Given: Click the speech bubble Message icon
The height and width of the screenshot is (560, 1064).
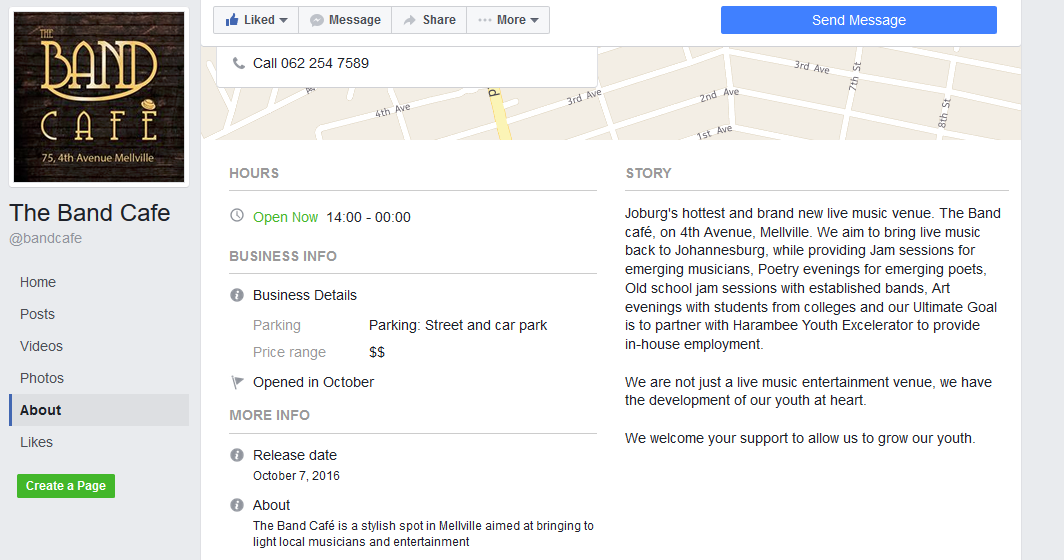Looking at the screenshot, I should [316, 20].
